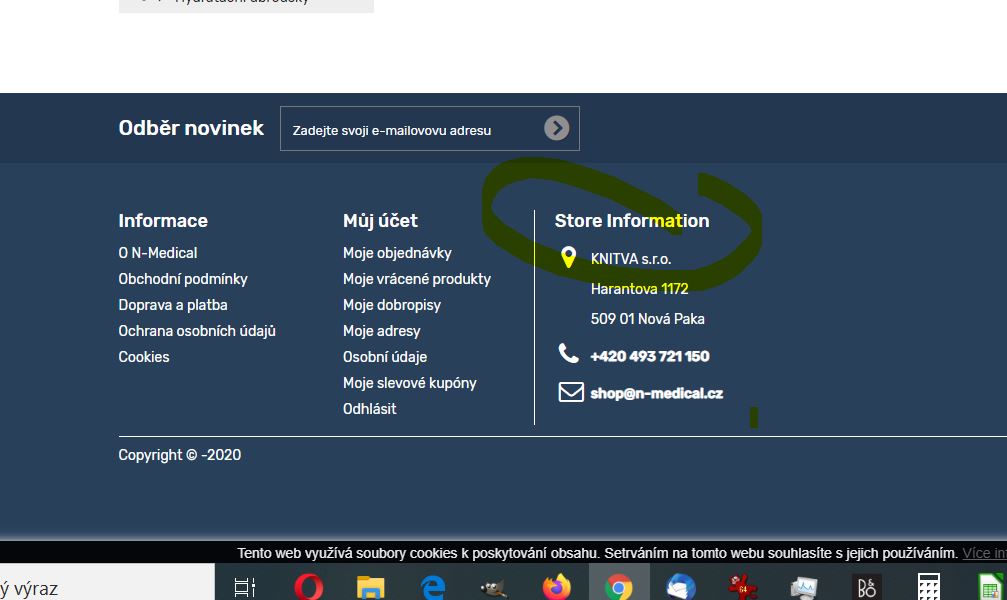Launch Firefox from the taskbar
The width and height of the screenshot is (1007, 600).
pos(556,586)
